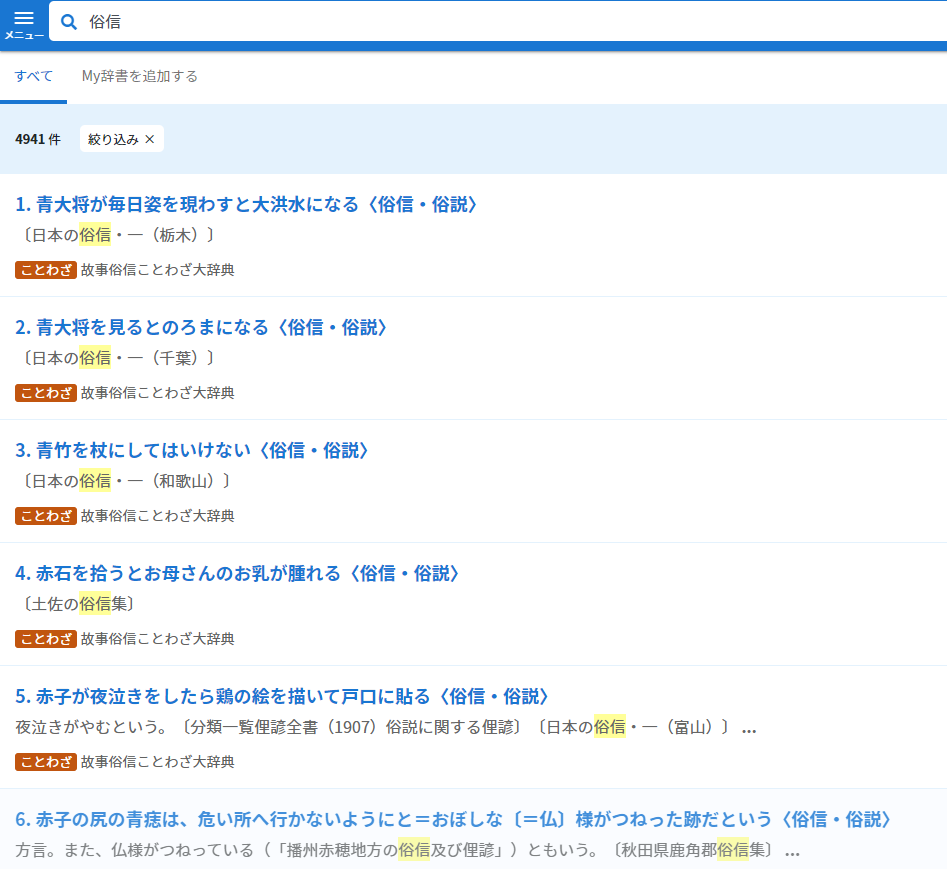Open result 4 about 赤石を拾う
Viewport: 947px width, 869px height.
238,573
